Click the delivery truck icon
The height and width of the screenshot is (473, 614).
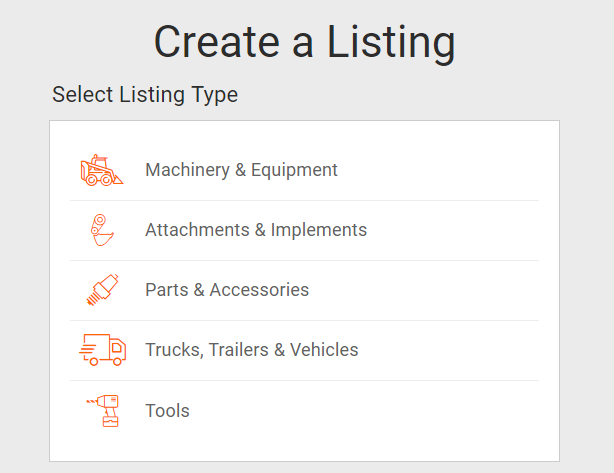[102, 350]
